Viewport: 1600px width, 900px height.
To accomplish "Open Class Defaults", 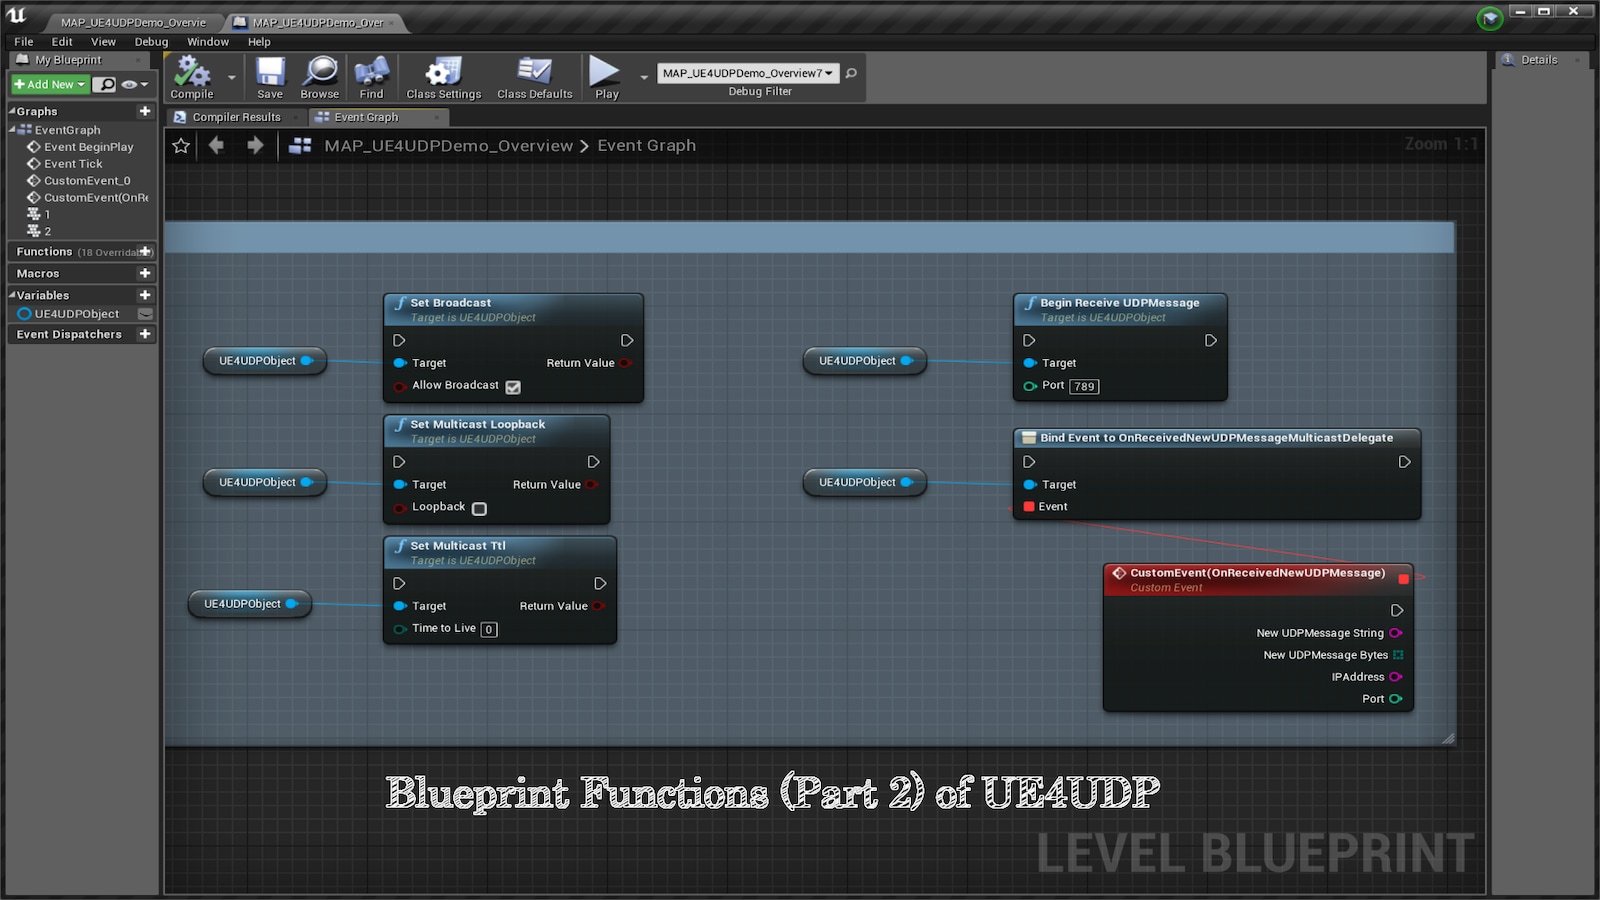I will click(x=534, y=75).
